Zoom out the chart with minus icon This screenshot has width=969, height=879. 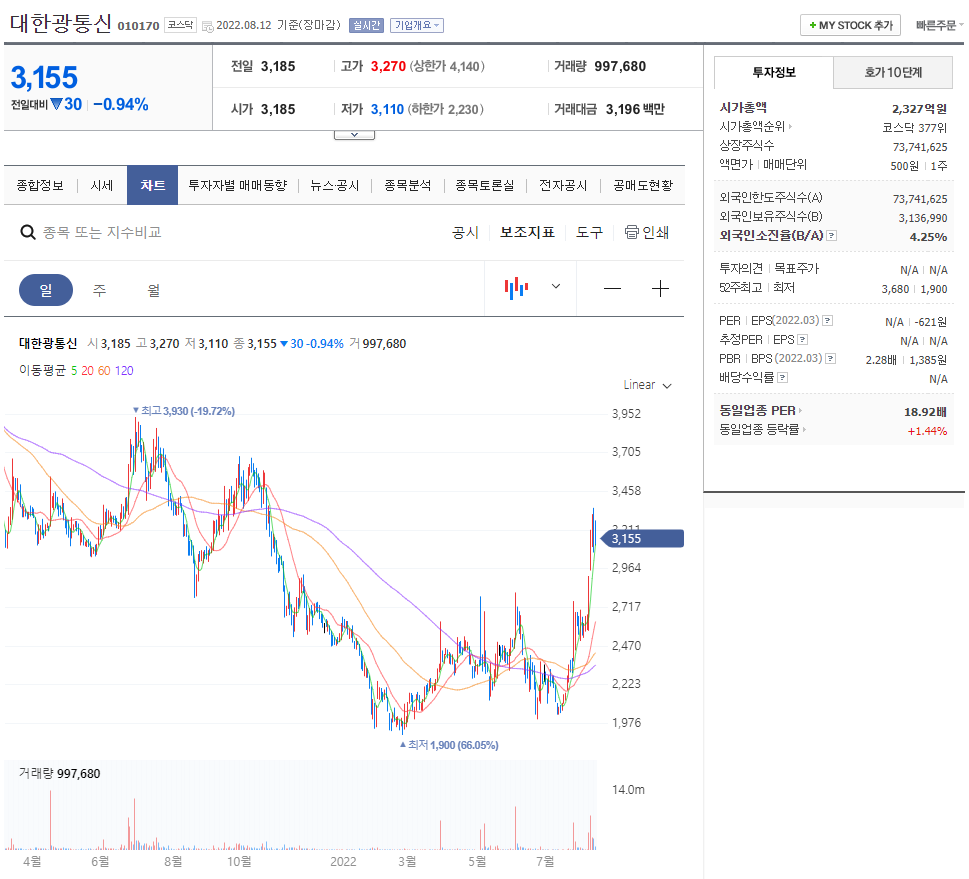(612, 289)
